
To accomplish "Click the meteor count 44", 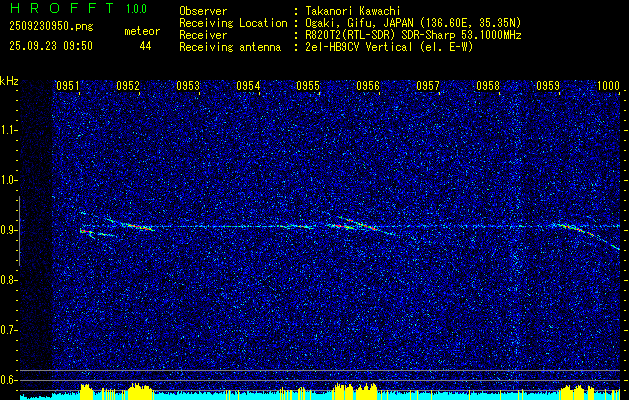I will coord(145,46).
